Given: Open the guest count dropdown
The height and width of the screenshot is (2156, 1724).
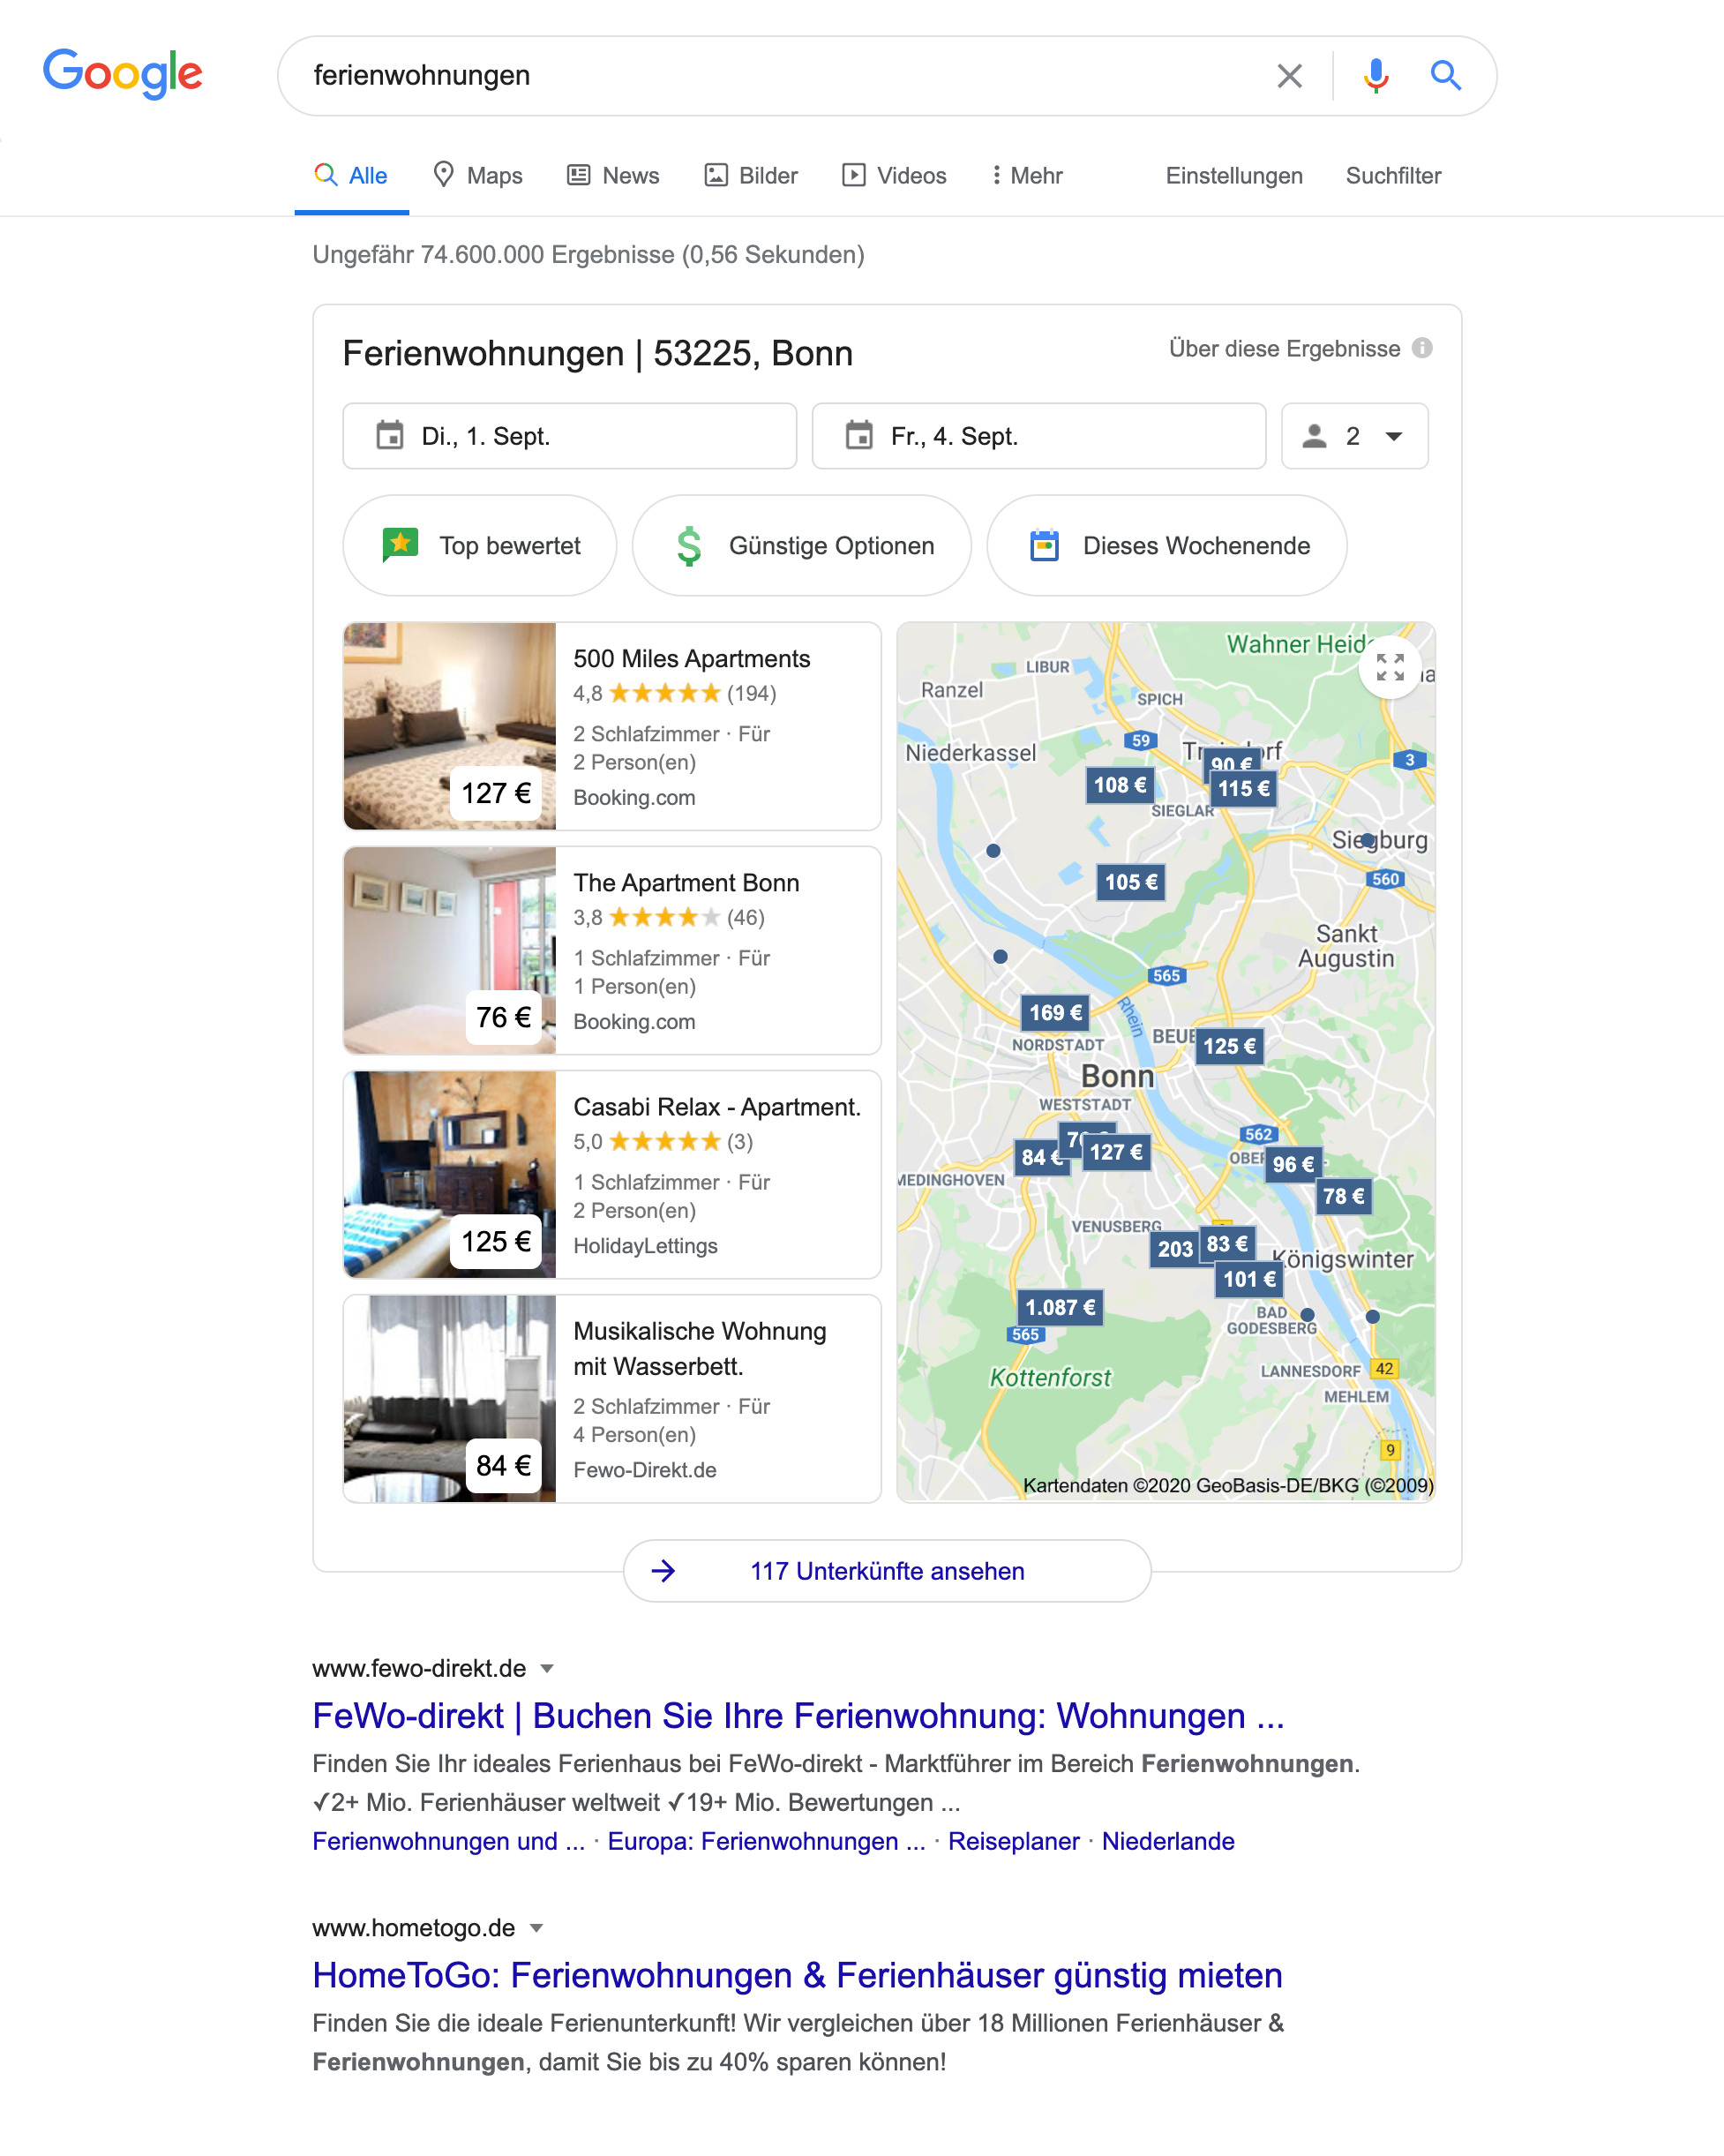Looking at the screenshot, I should pyautogui.click(x=1354, y=436).
